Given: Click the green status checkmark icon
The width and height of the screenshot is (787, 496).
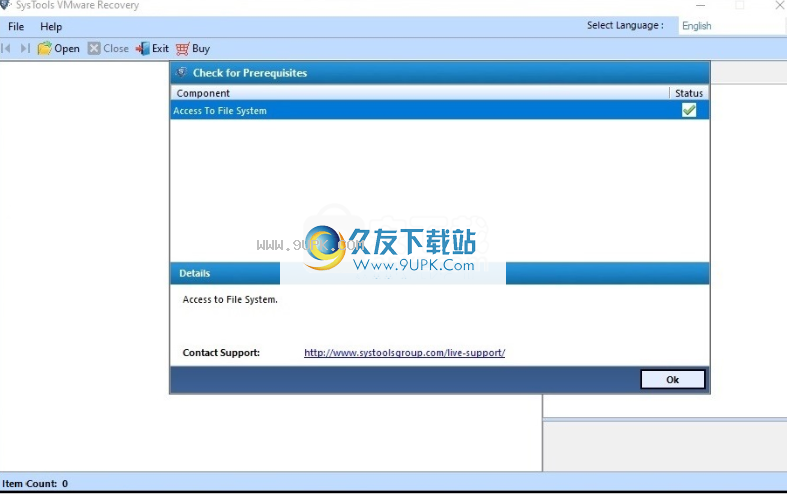Looking at the screenshot, I should coord(689,110).
